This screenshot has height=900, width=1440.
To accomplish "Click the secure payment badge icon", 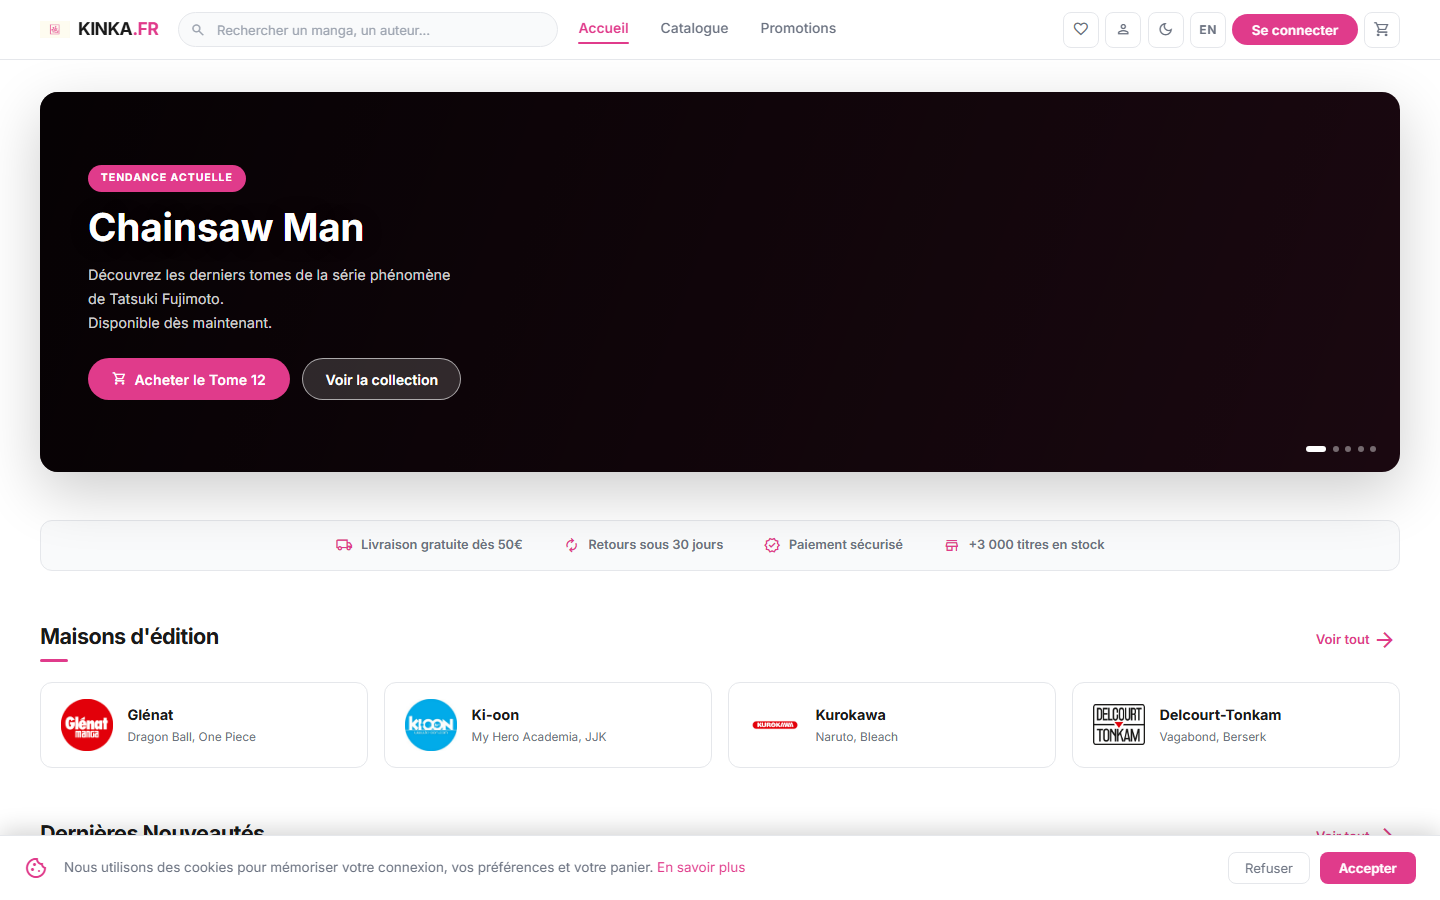I will click(772, 545).
